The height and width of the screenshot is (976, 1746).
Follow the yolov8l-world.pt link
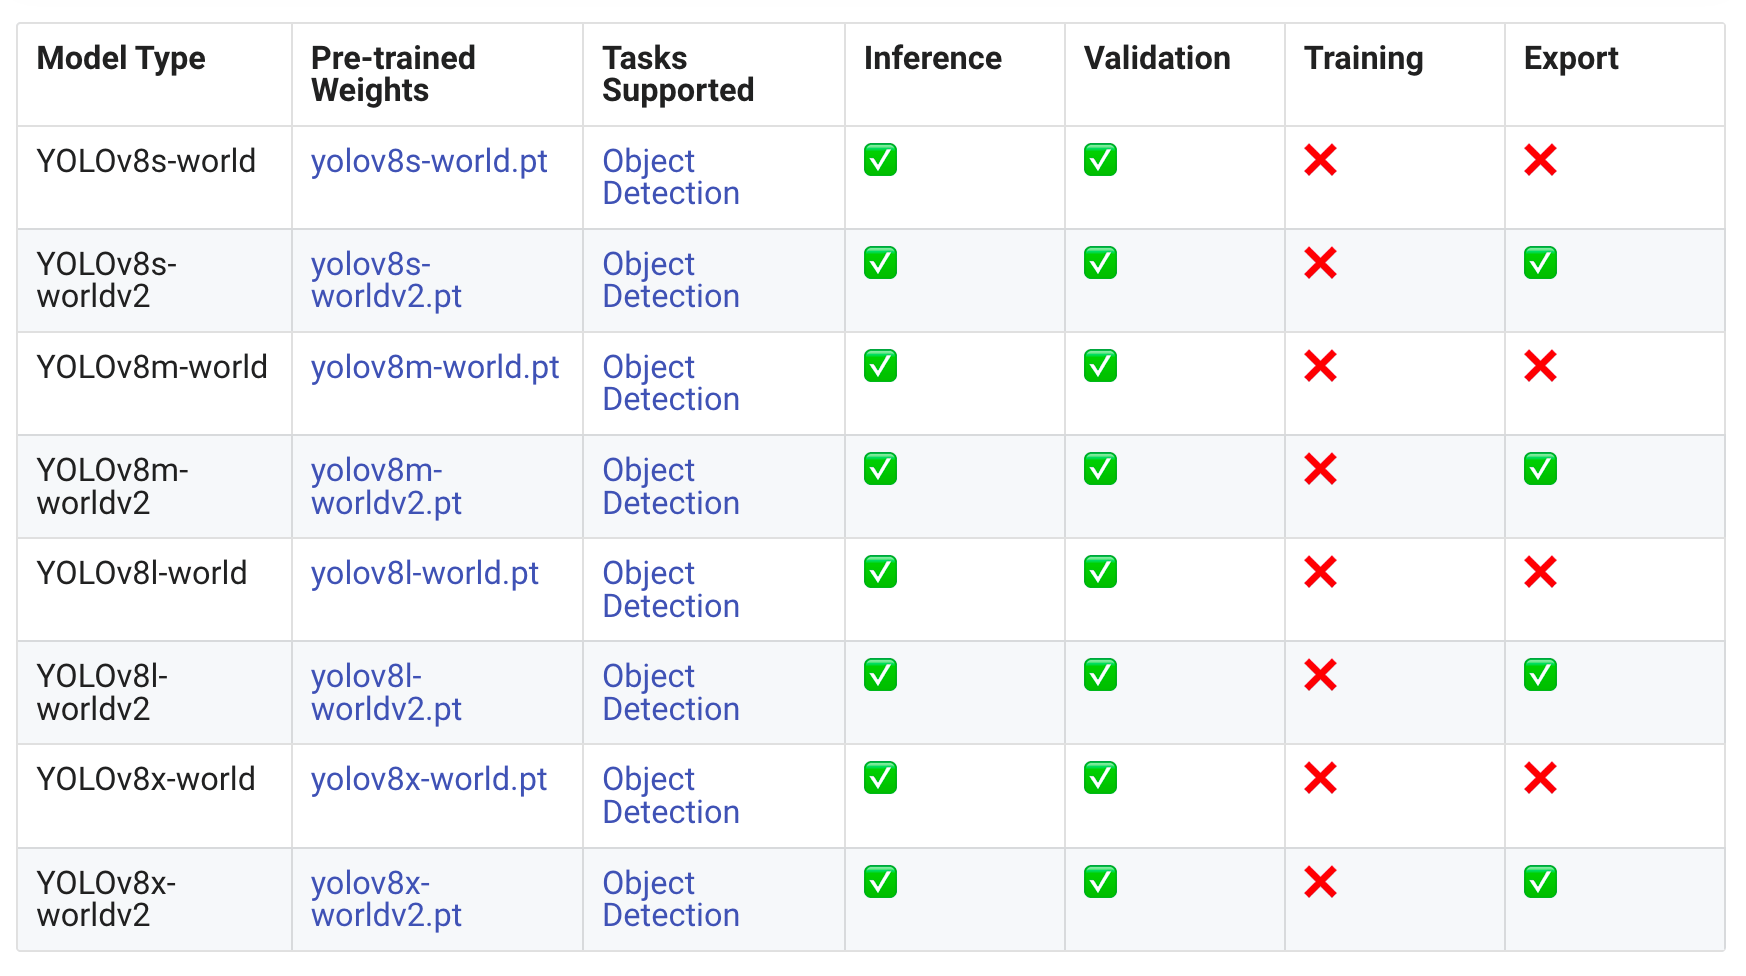(x=424, y=573)
